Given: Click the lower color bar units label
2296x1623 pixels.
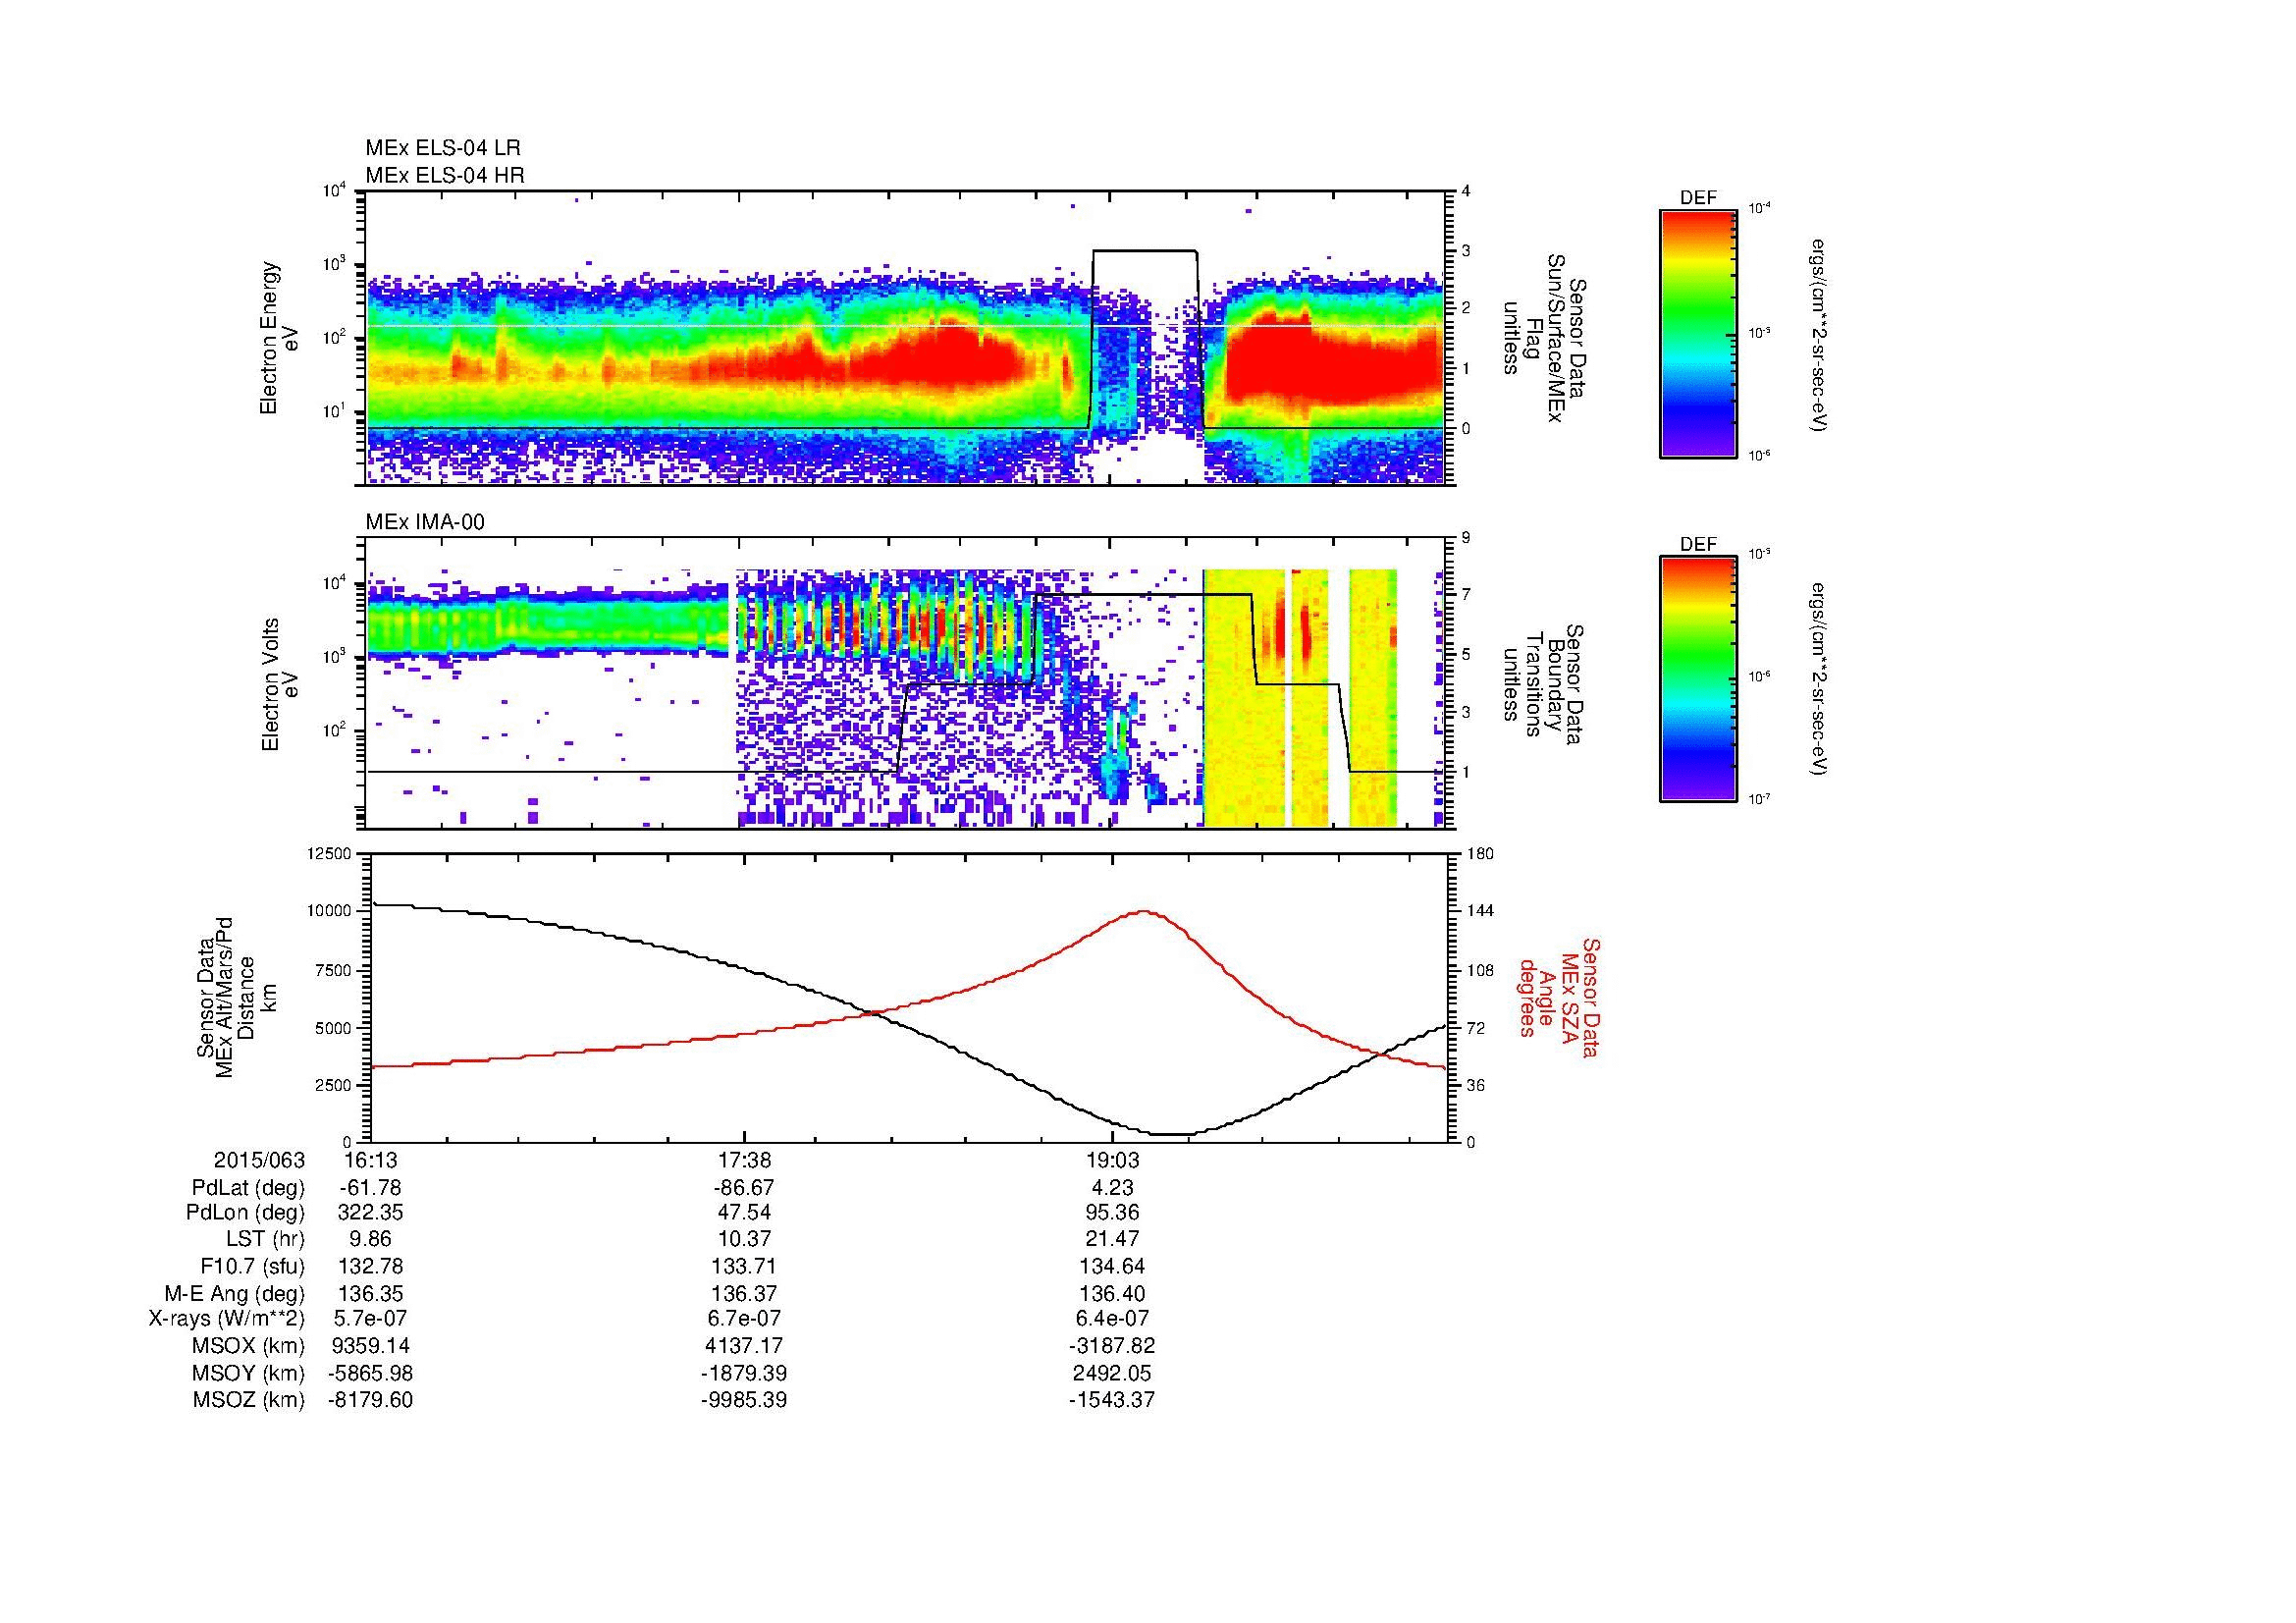Looking at the screenshot, I should coord(1817,679).
